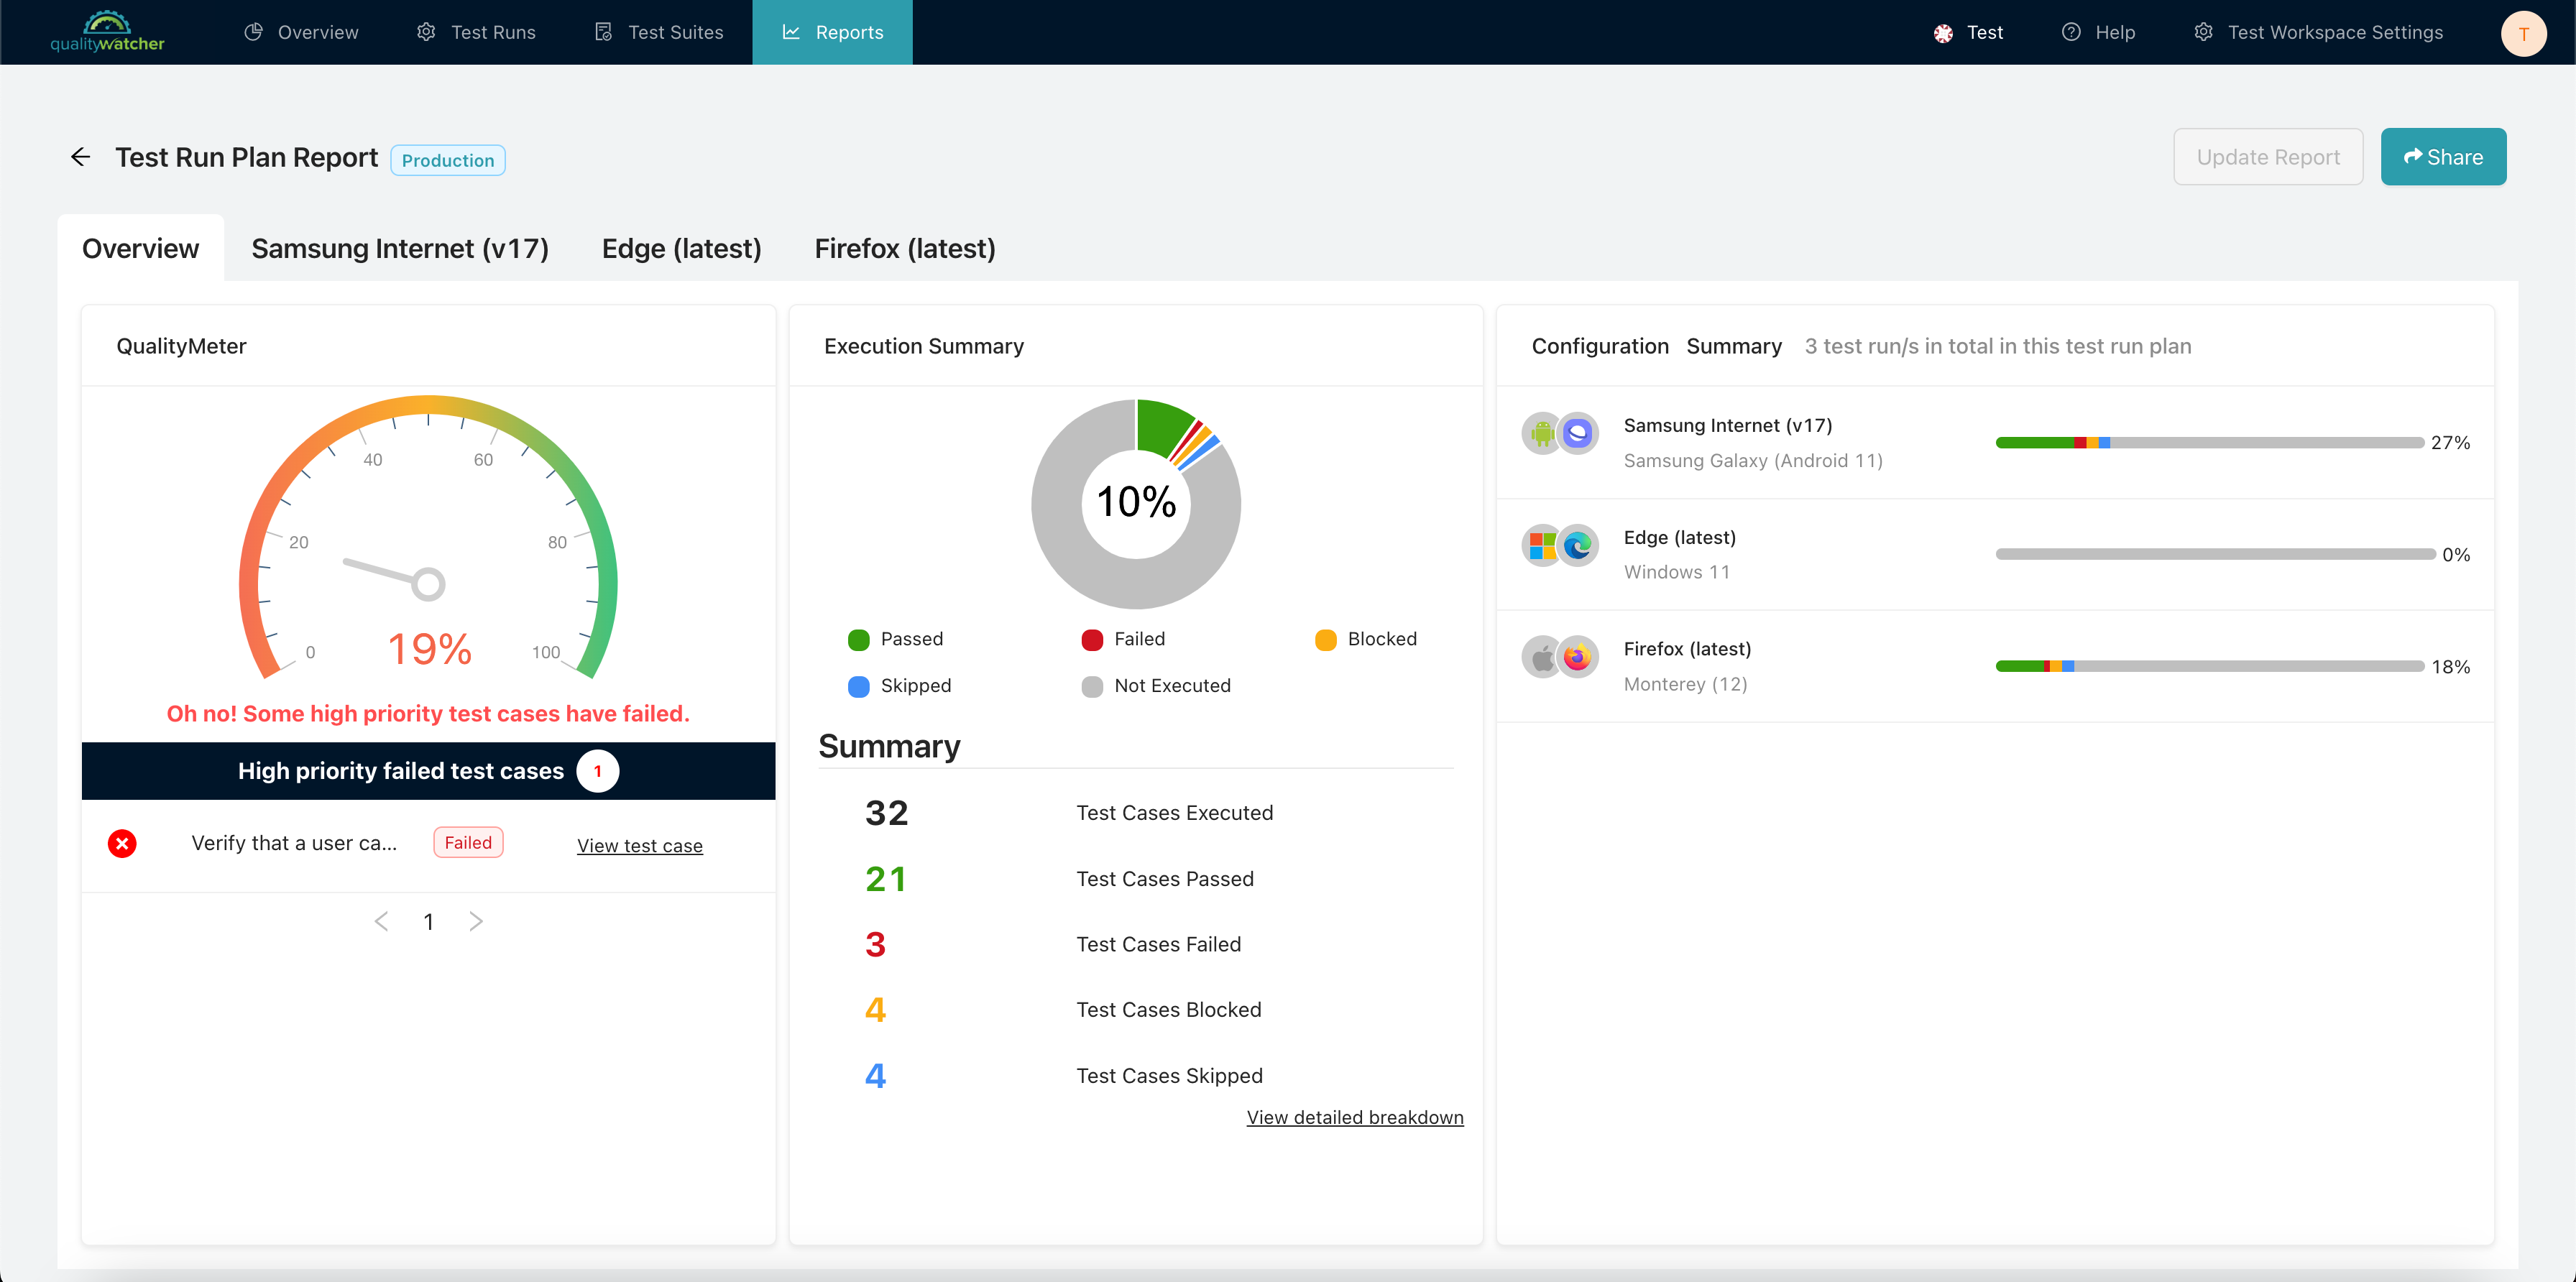Screen dimensions: 2576x1282
Task: Click the Android icon for Samsung Internet
Action: pos(1543,433)
